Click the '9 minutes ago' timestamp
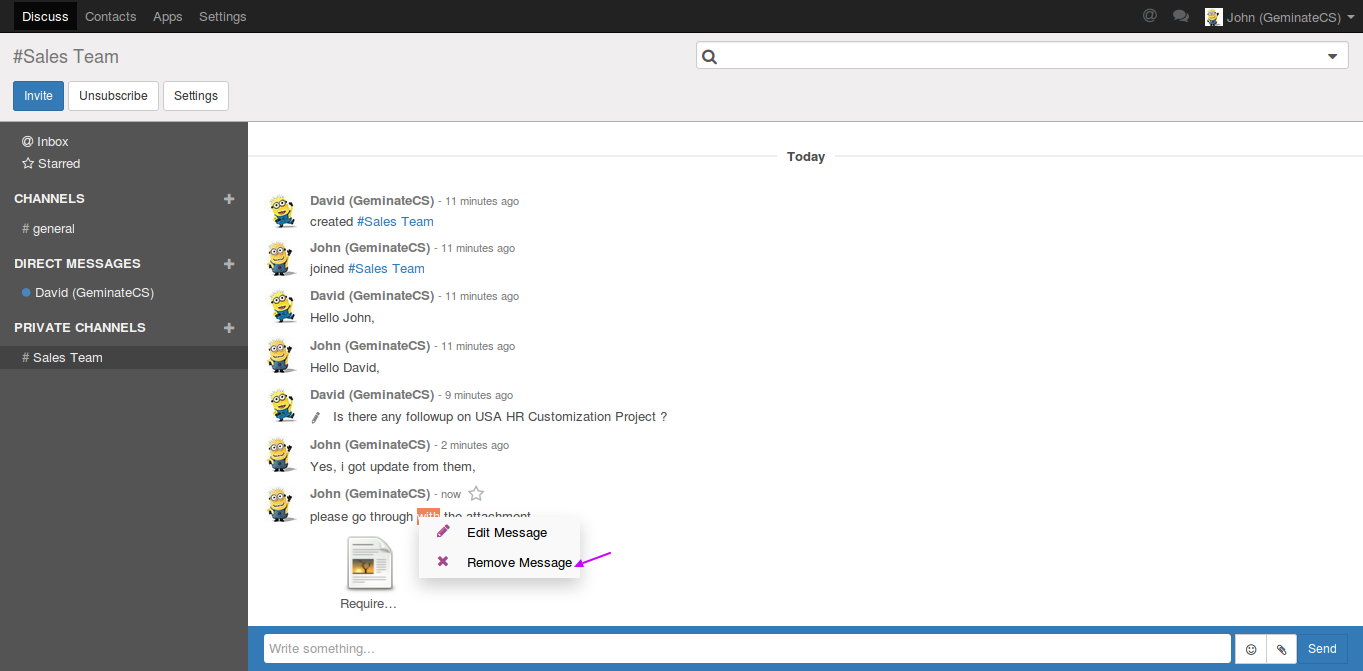The width and height of the screenshot is (1363, 671). 479,395
